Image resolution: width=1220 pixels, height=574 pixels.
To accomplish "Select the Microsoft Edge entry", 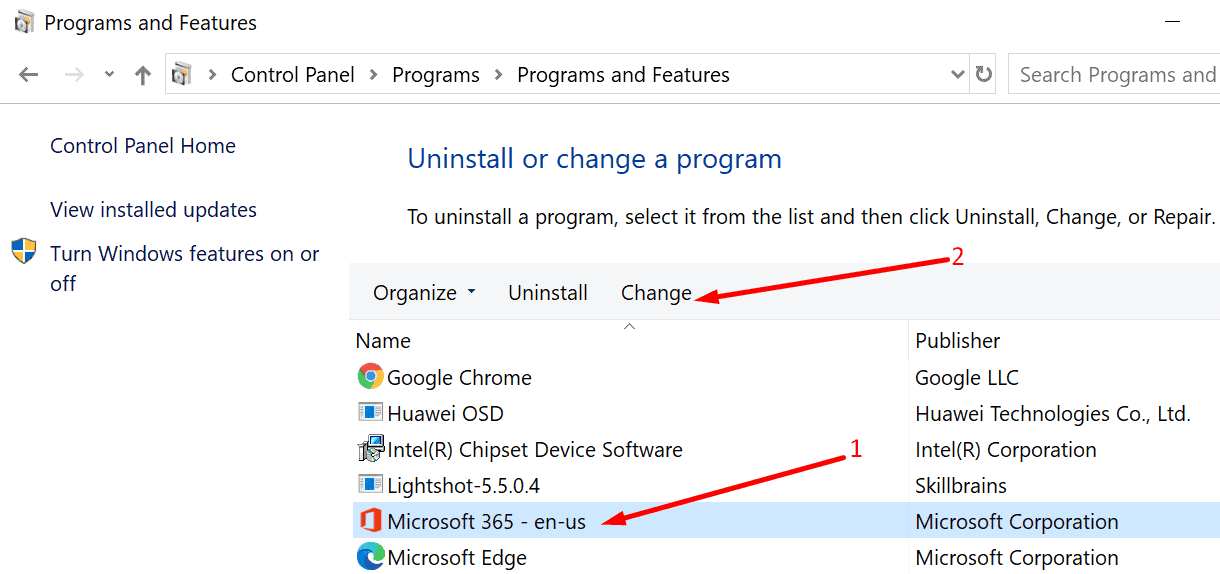I will (457, 558).
